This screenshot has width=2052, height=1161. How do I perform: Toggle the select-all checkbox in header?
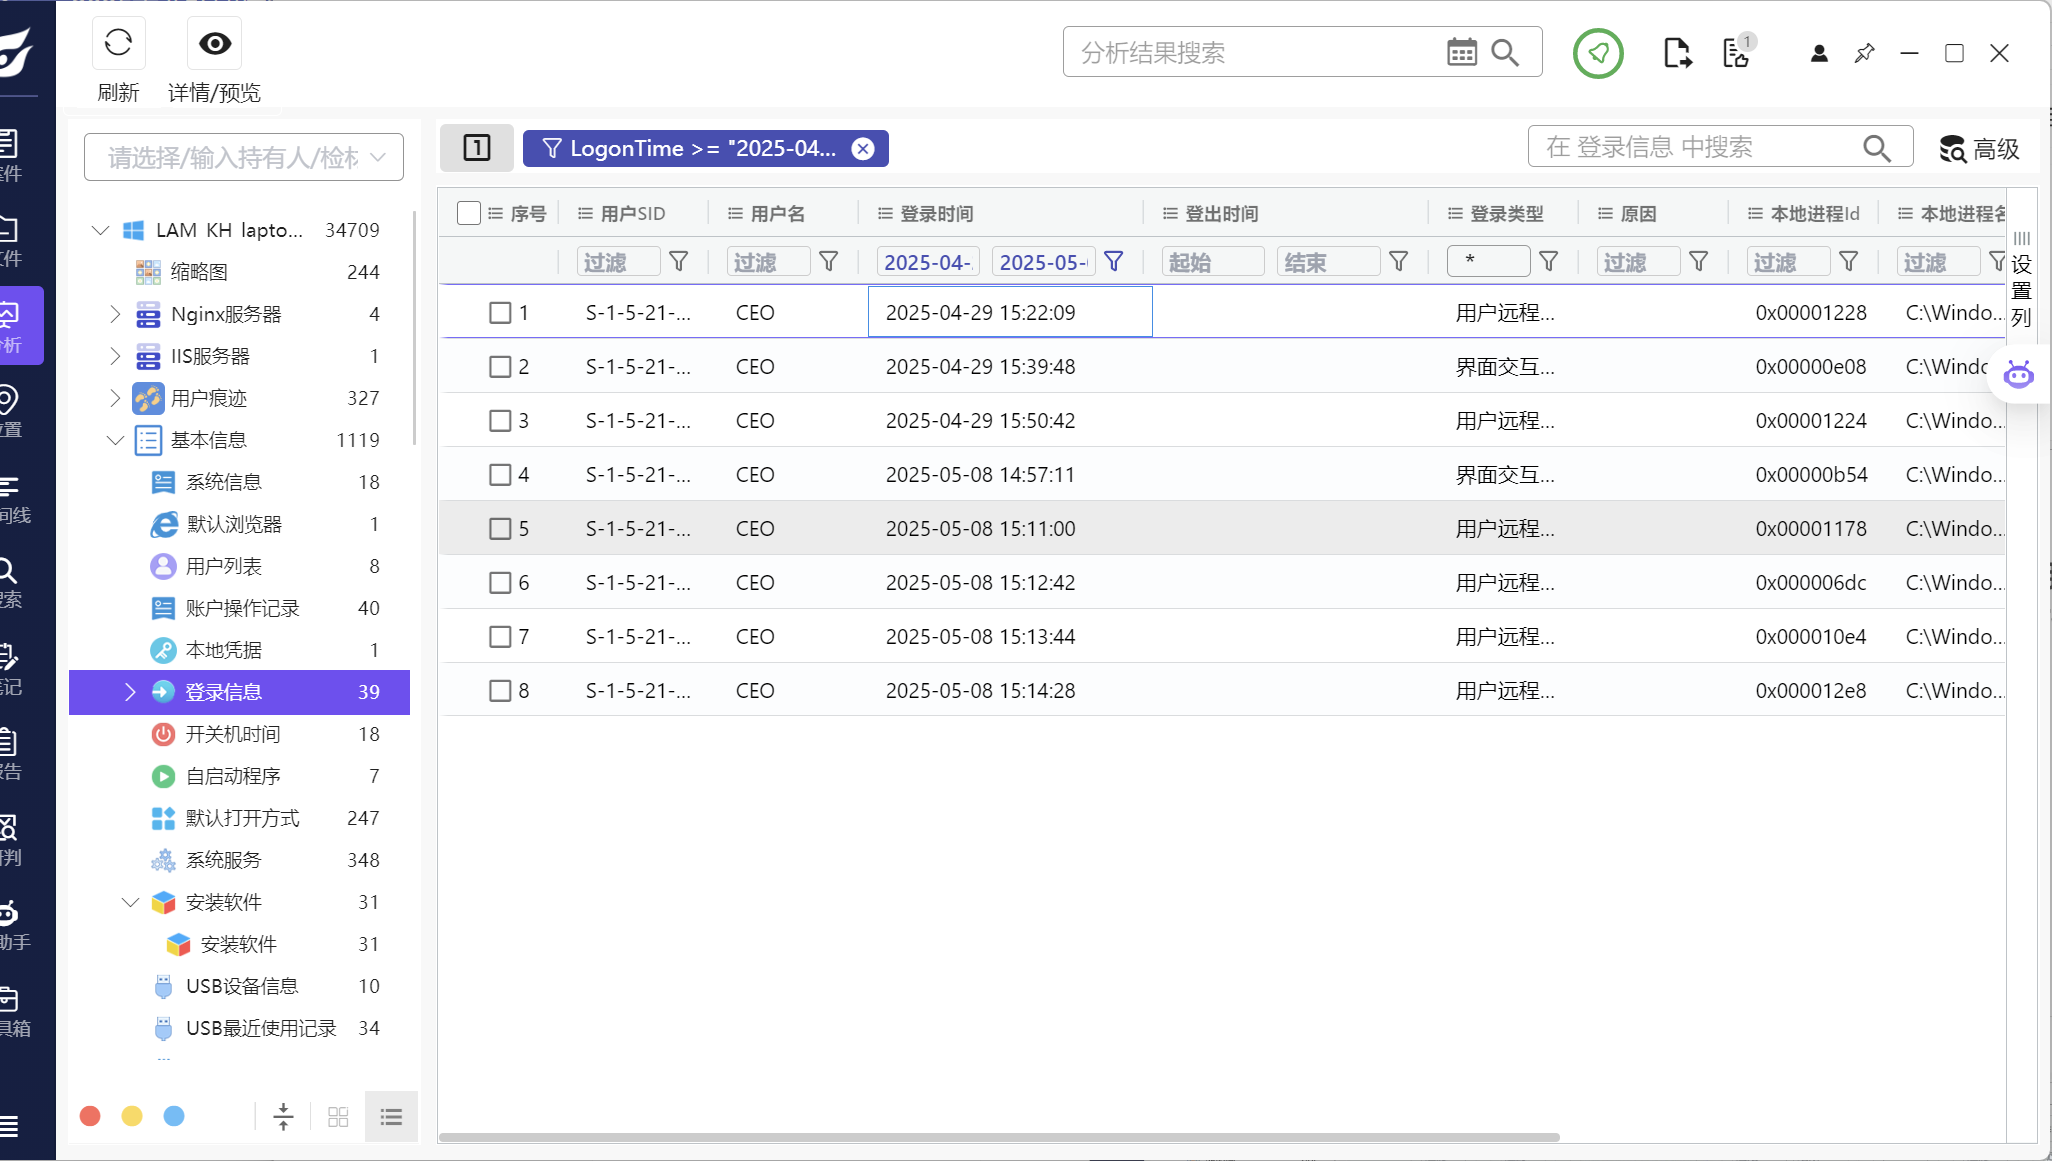pos(468,213)
